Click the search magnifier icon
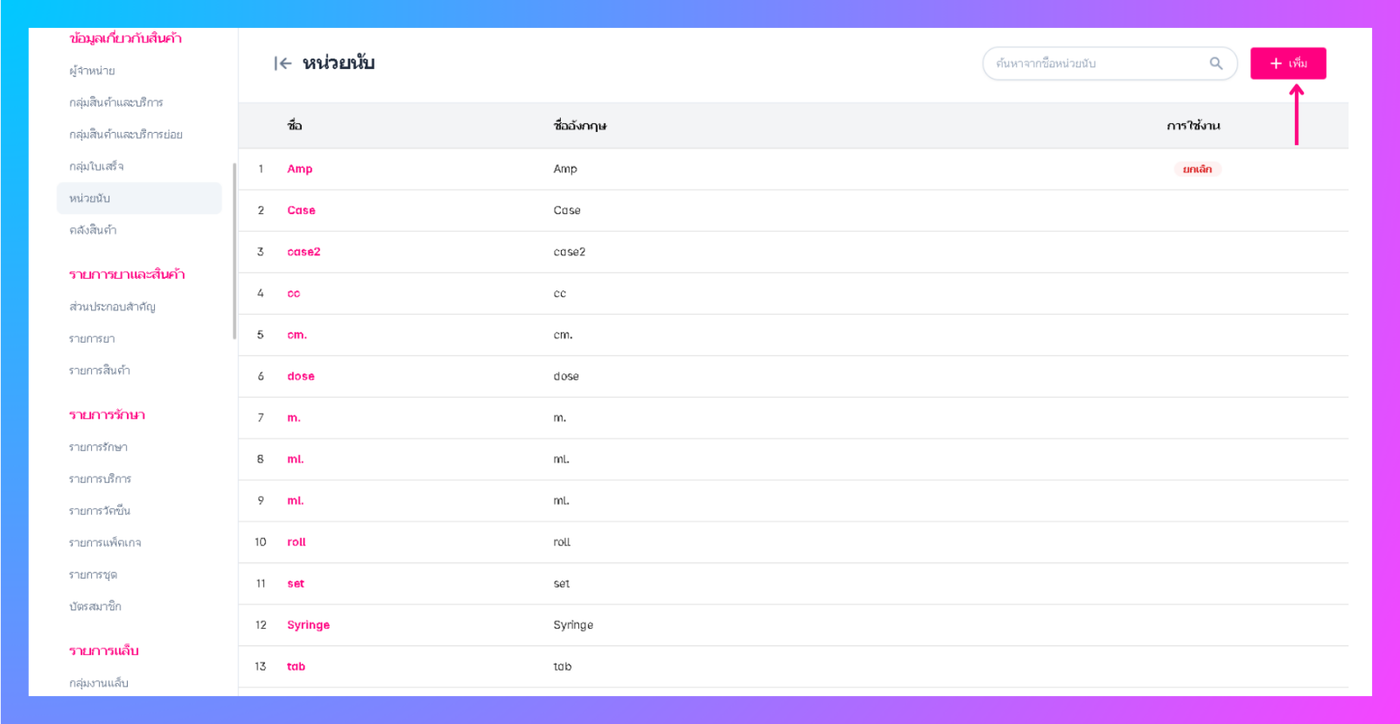1400x724 pixels. click(1216, 64)
